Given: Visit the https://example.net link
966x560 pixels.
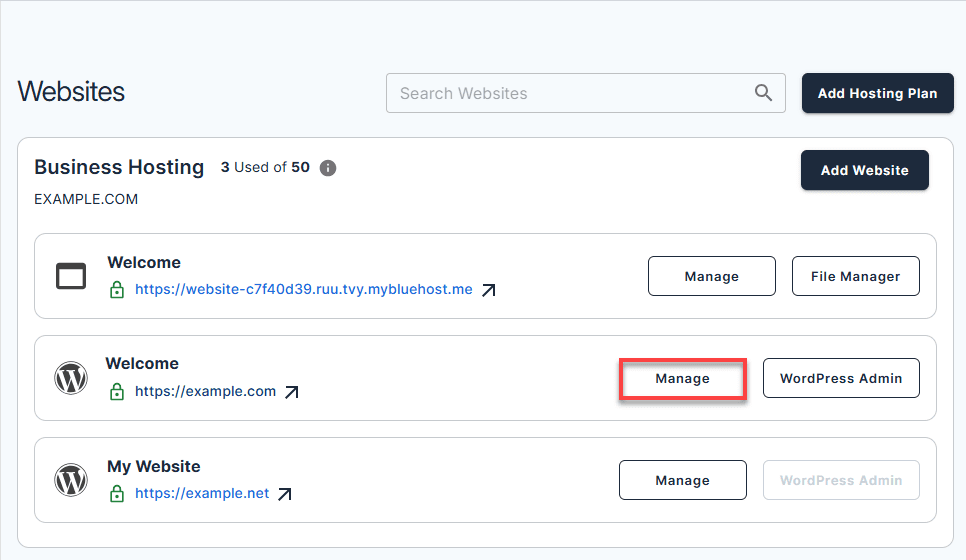Looking at the screenshot, I should [202, 493].
